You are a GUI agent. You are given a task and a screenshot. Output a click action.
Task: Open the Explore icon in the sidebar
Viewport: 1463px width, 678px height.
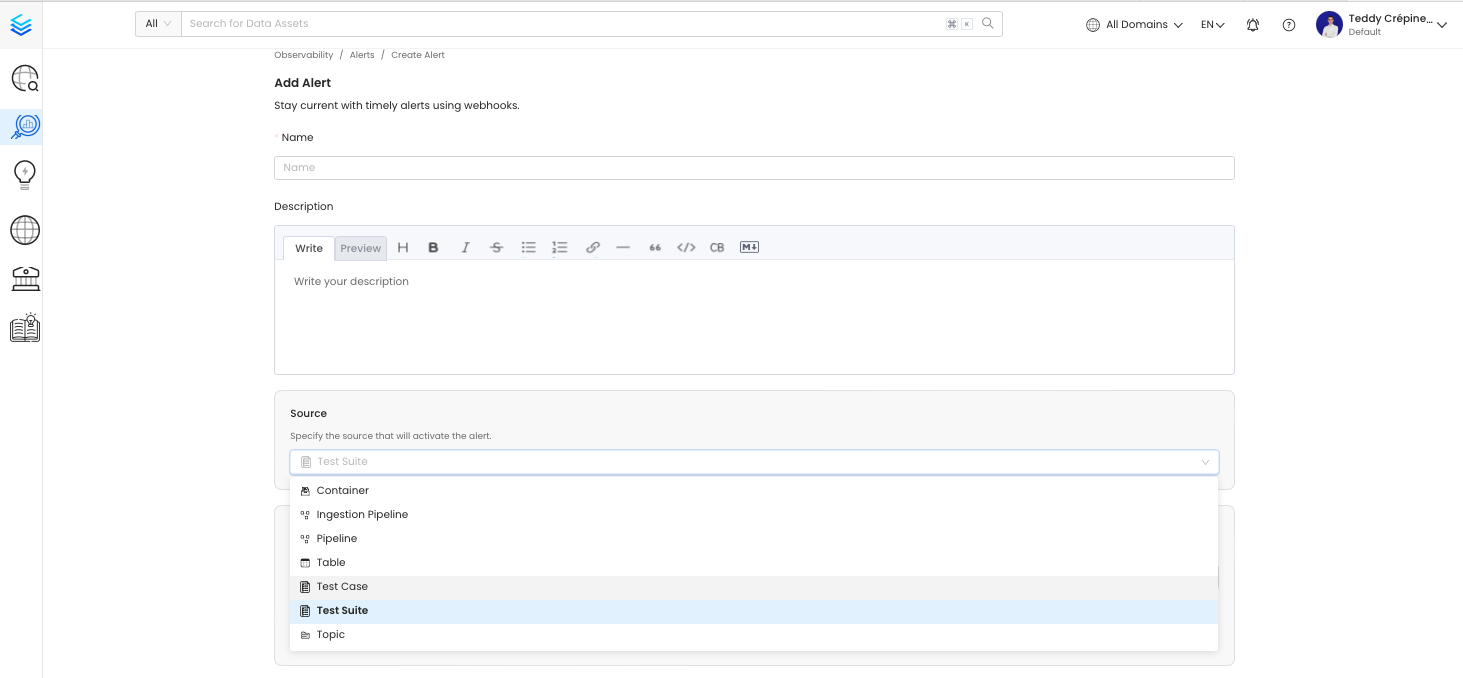point(24,78)
